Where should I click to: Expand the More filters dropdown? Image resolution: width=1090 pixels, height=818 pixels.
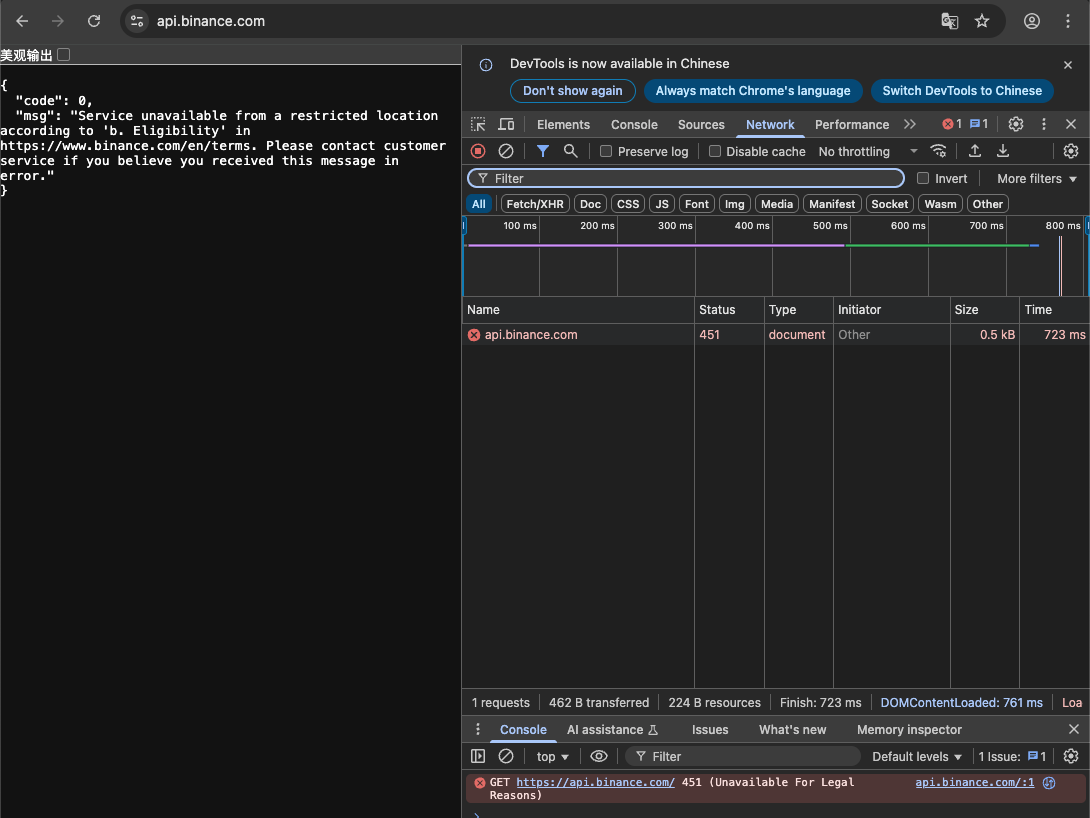click(1037, 178)
